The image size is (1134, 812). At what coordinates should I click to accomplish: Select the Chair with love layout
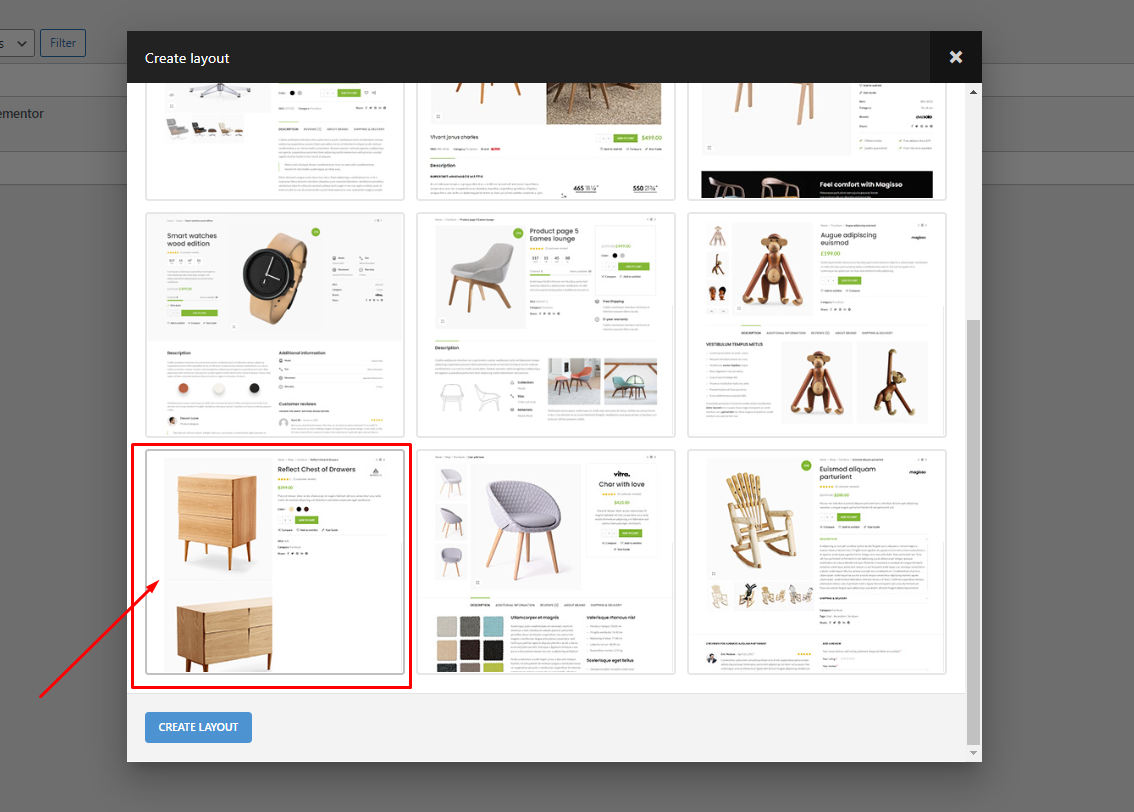[x=546, y=562]
